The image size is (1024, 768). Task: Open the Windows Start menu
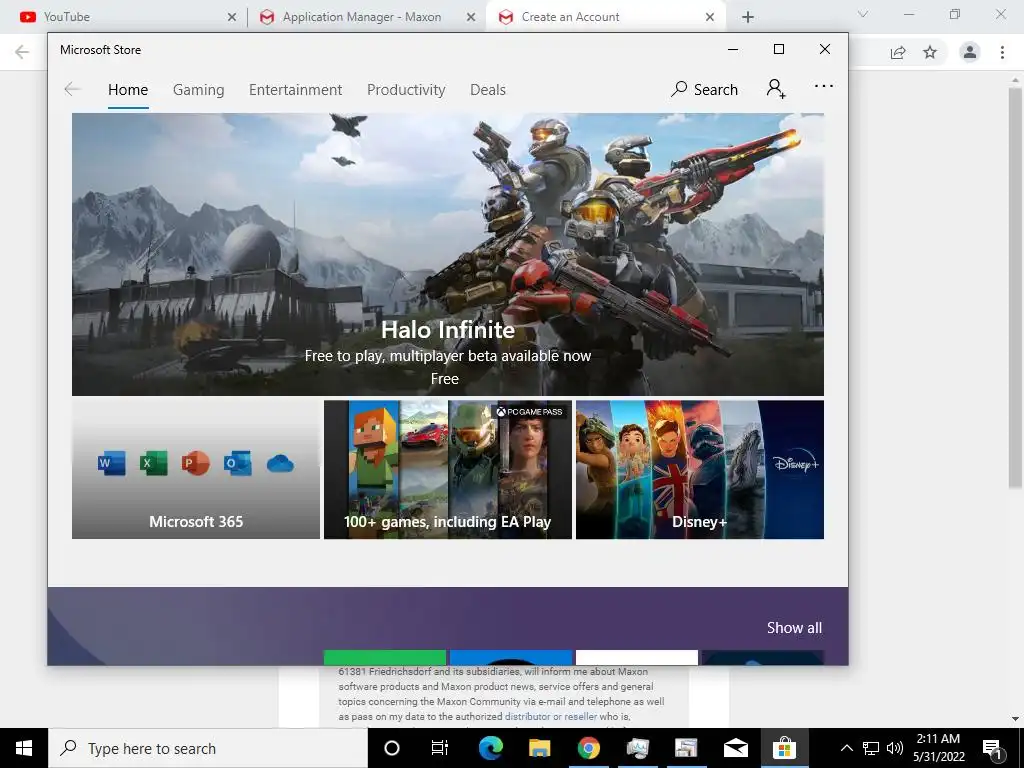coord(24,748)
